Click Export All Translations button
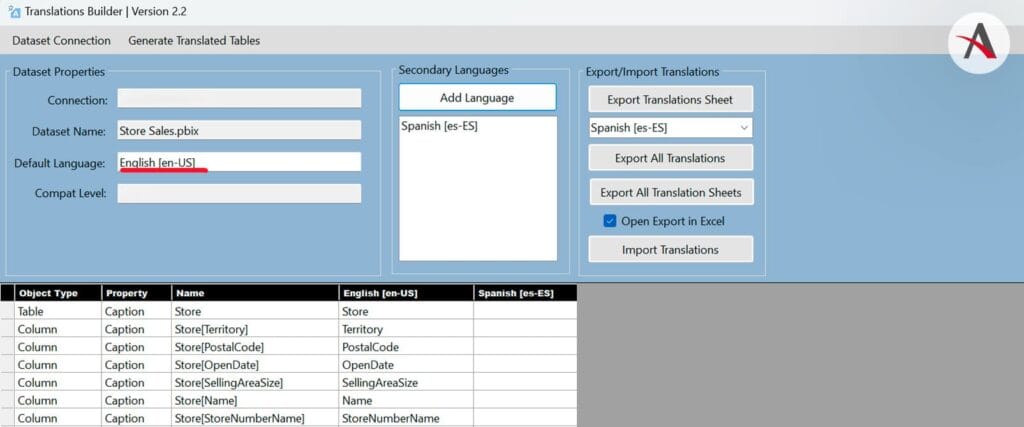 point(670,158)
